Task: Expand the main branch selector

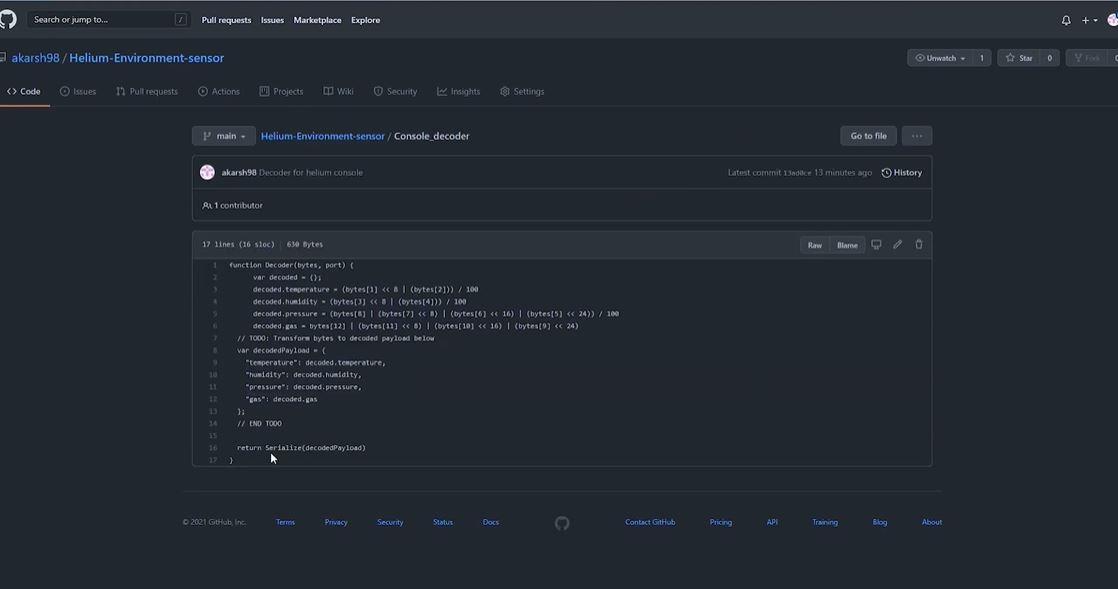Action: (224, 135)
